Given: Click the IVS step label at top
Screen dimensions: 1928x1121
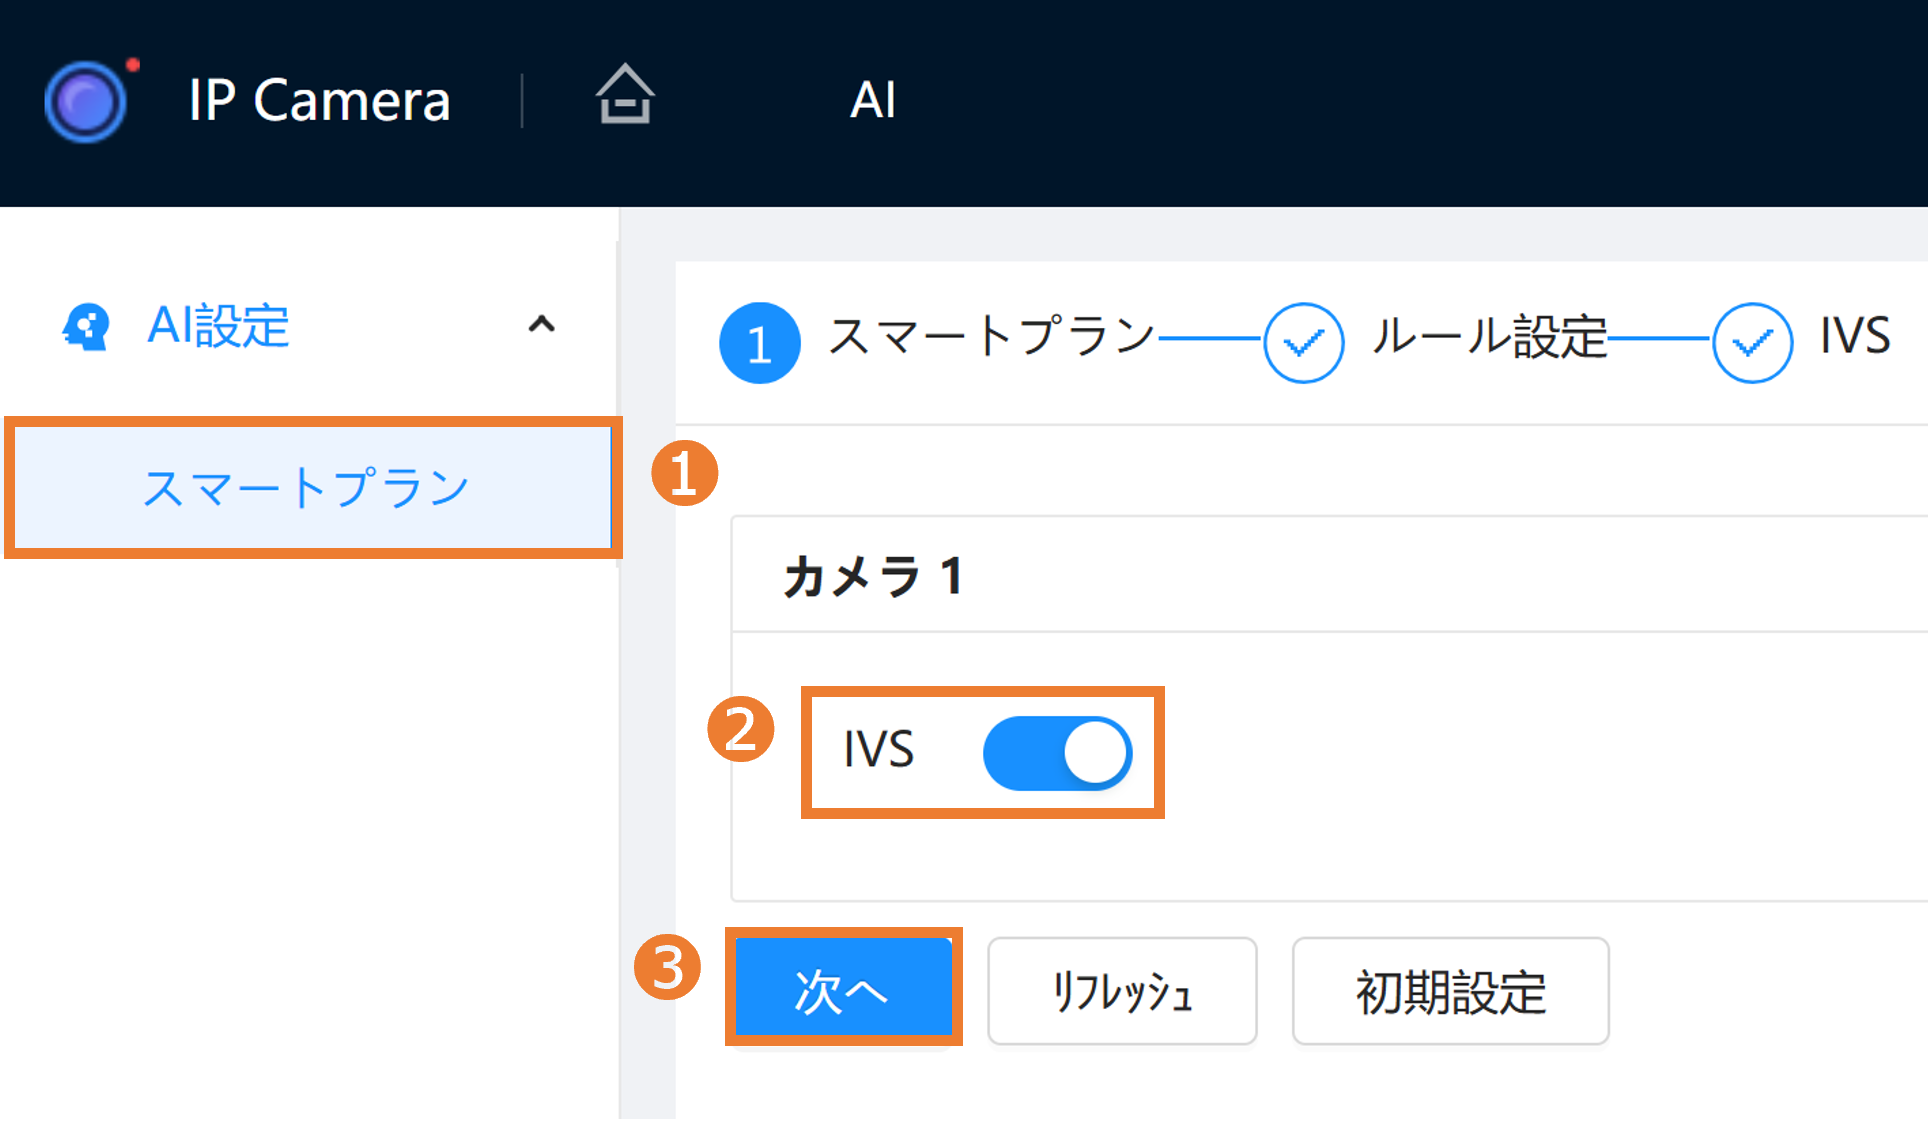Looking at the screenshot, I should (x=1855, y=336).
